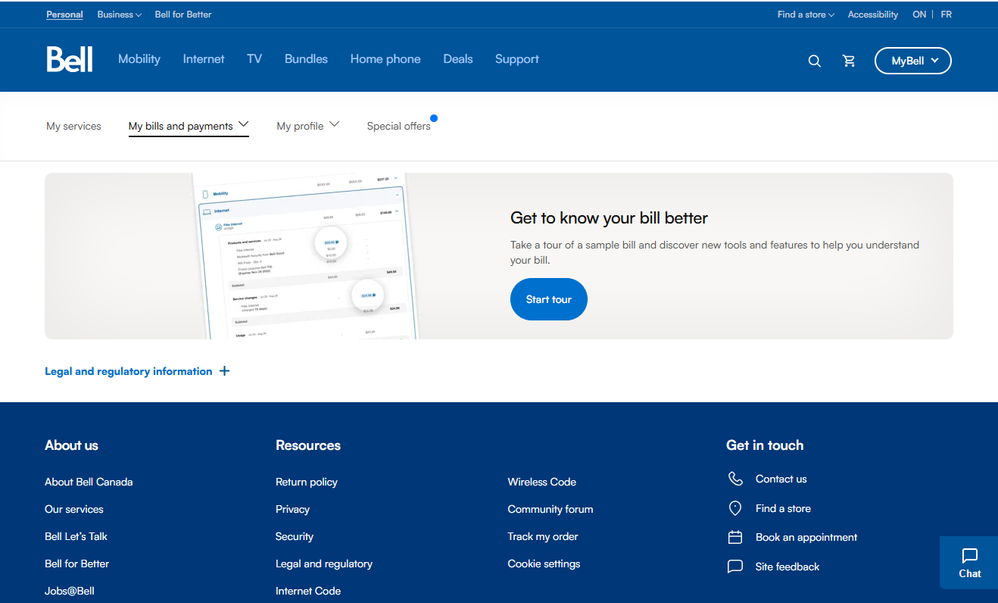Open About Bell Canada link
Image resolution: width=998 pixels, height=603 pixels.
[88, 482]
